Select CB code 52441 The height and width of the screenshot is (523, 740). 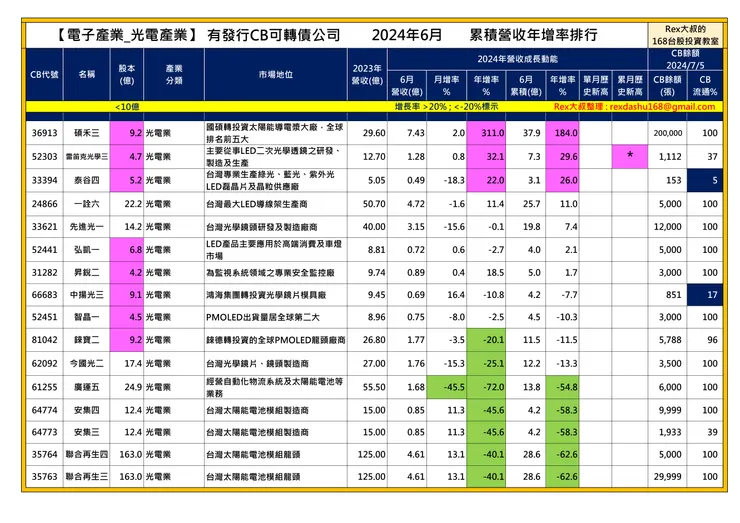pos(44,250)
